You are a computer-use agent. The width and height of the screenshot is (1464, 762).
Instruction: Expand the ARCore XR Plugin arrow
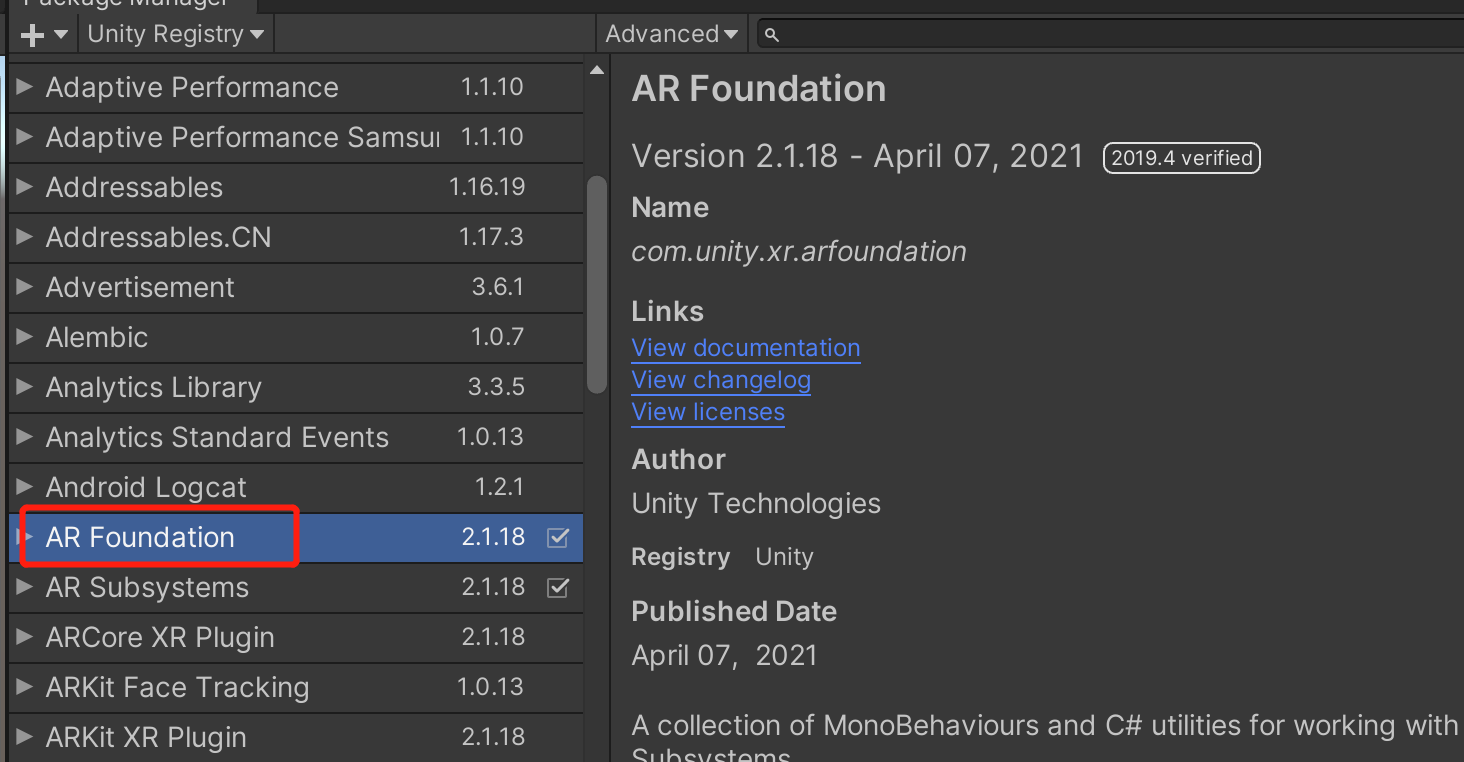[25, 637]
